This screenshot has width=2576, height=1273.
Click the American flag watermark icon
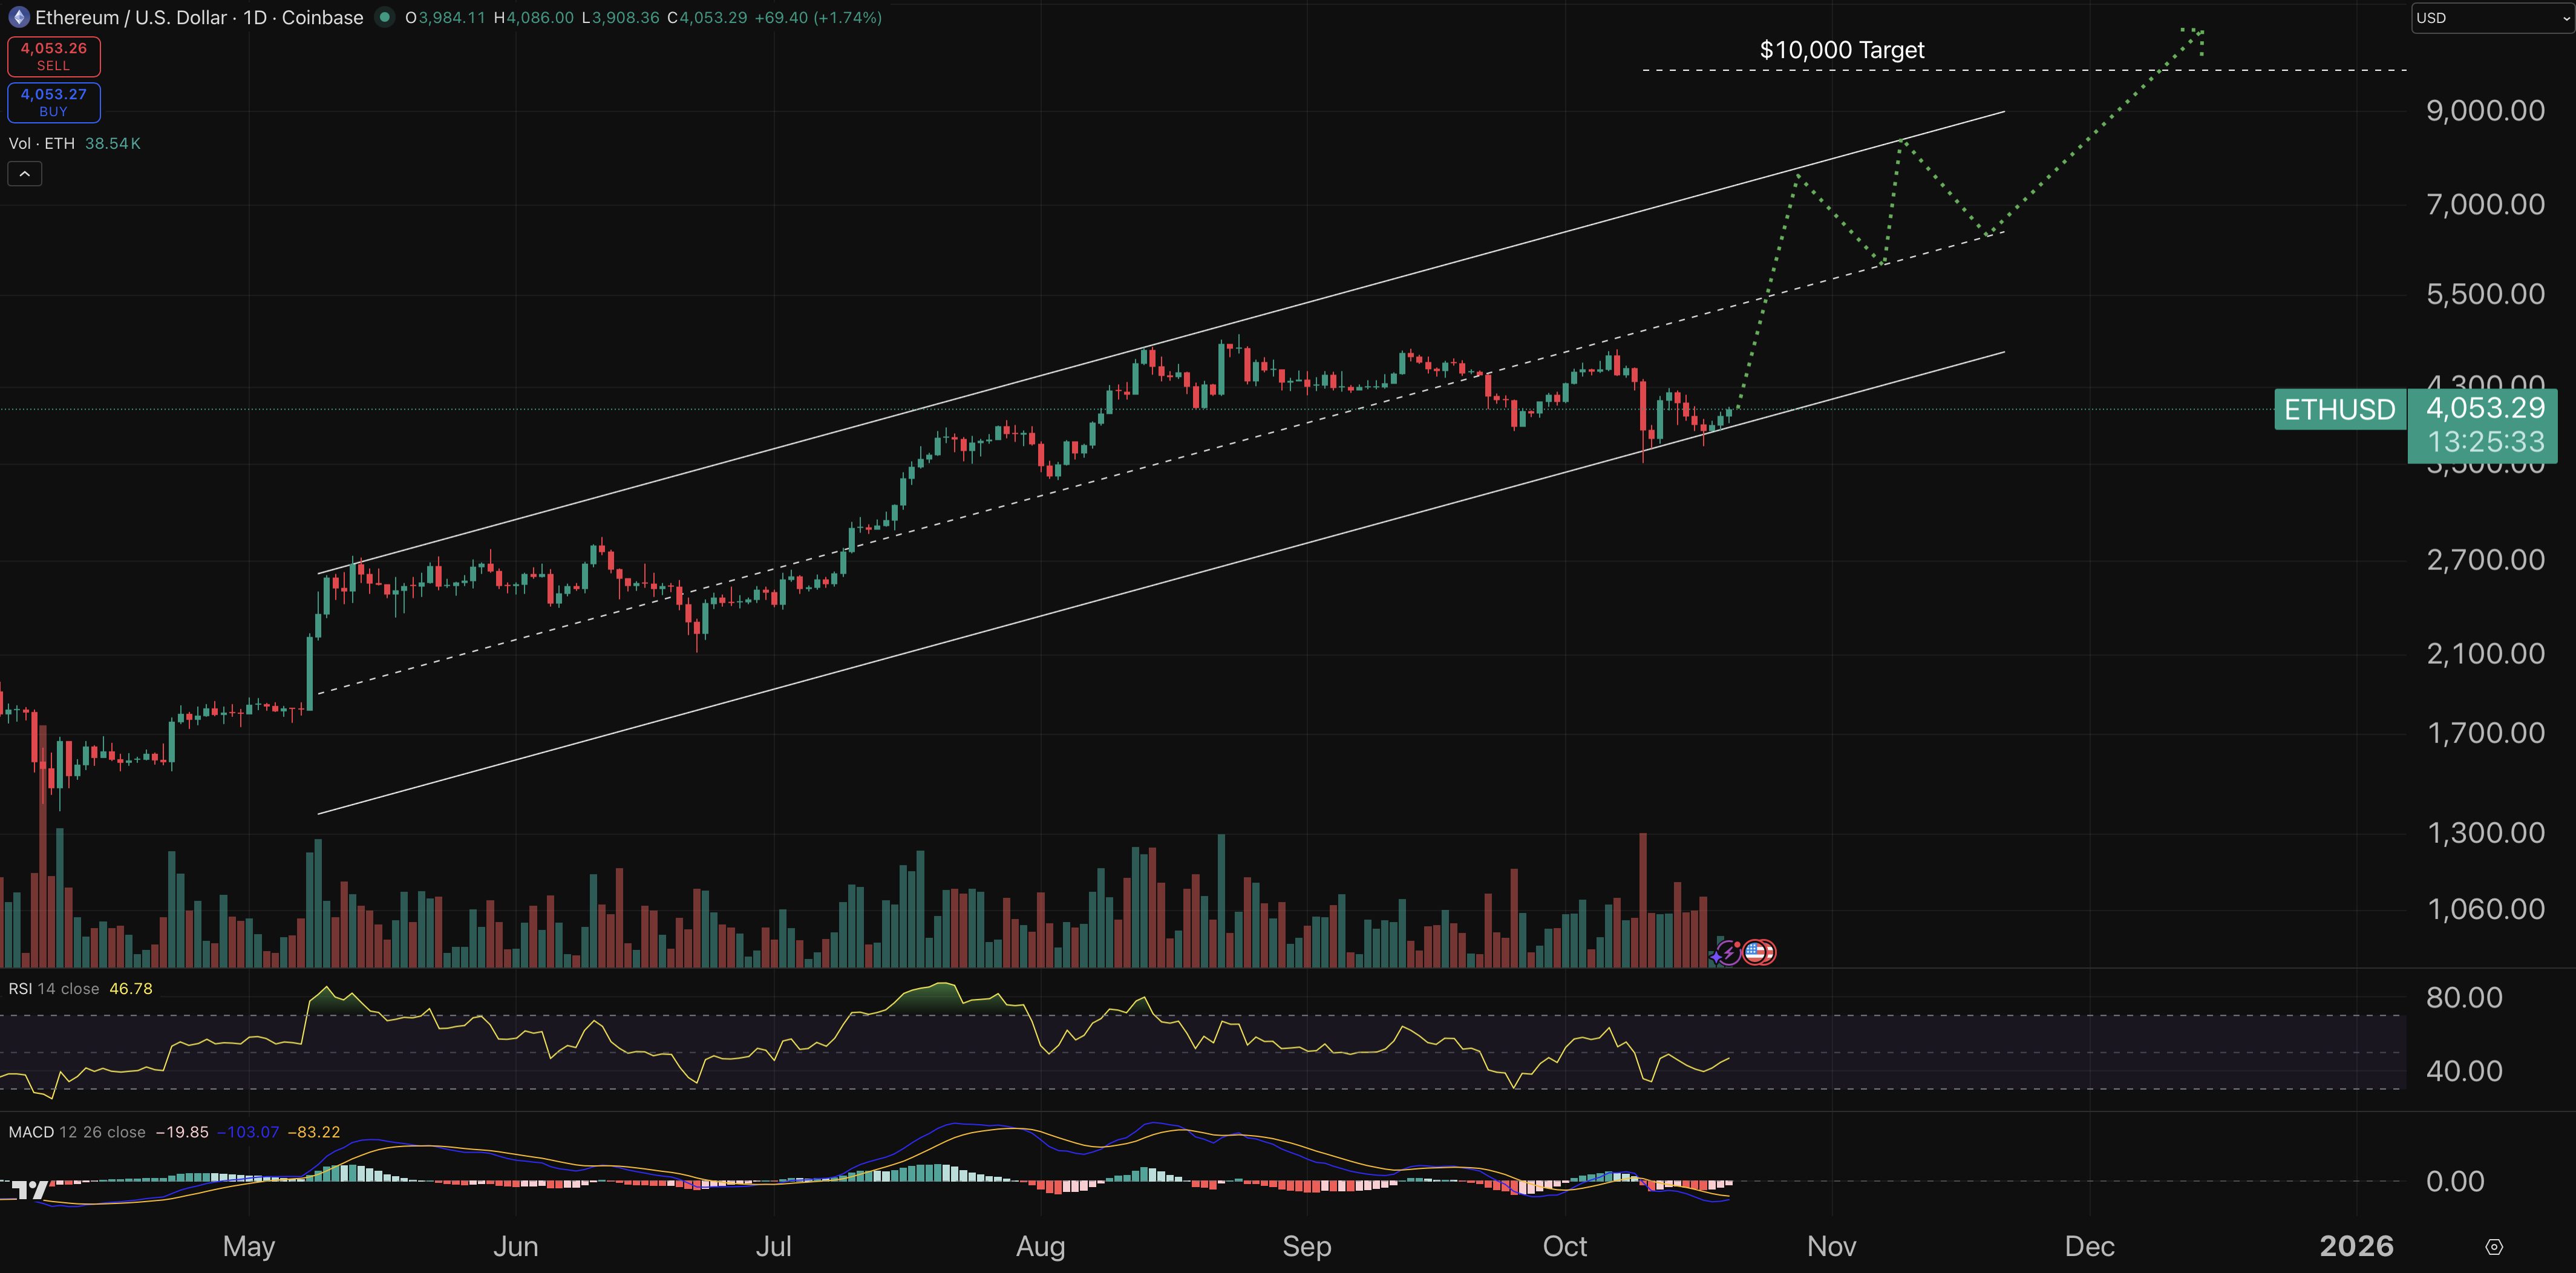[x=1757, y=953]
